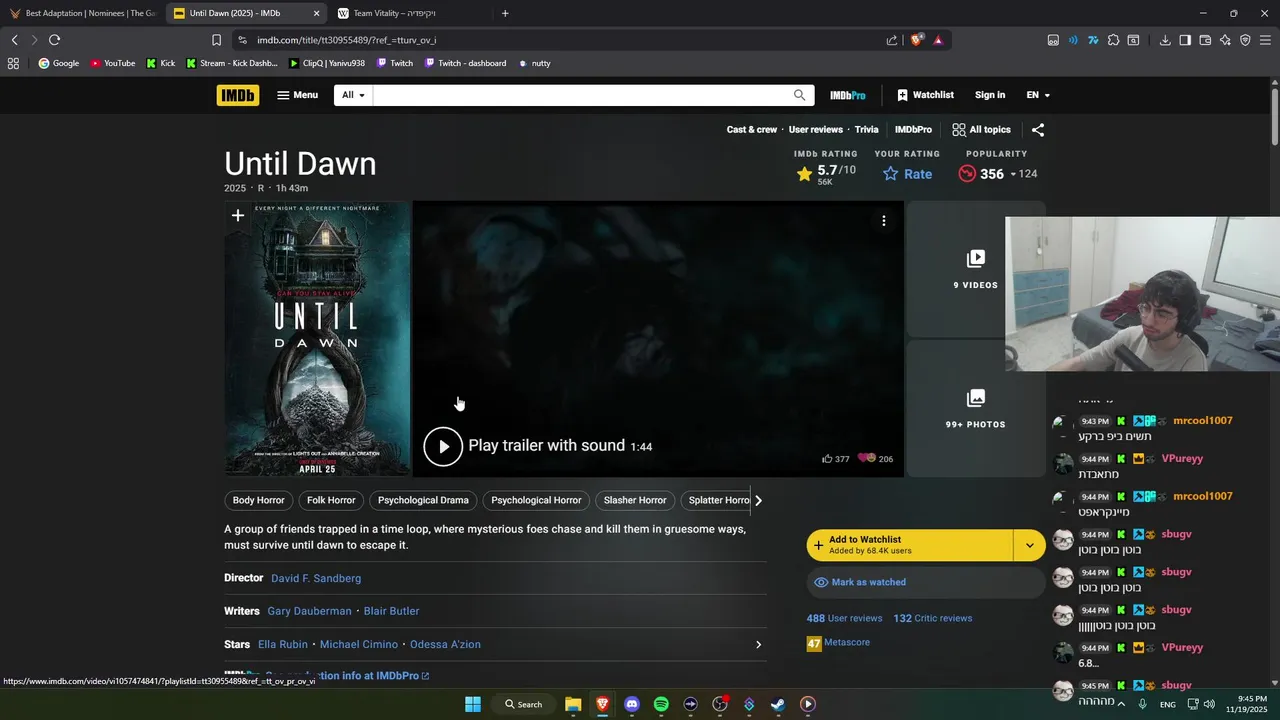Select the Psychological Drama genre chip

tap(423, 500)
